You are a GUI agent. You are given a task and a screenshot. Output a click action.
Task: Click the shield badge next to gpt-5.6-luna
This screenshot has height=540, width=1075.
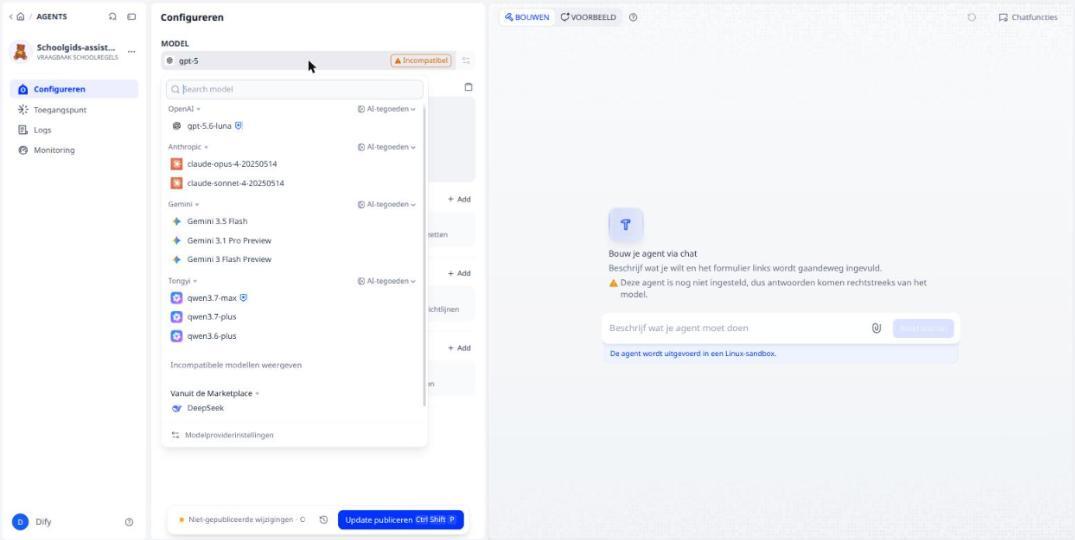point(239,125)
